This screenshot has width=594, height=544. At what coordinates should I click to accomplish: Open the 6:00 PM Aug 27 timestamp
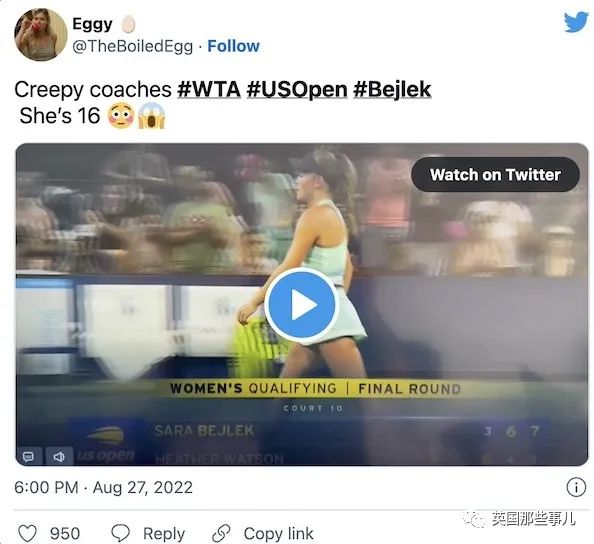point(103,487)
